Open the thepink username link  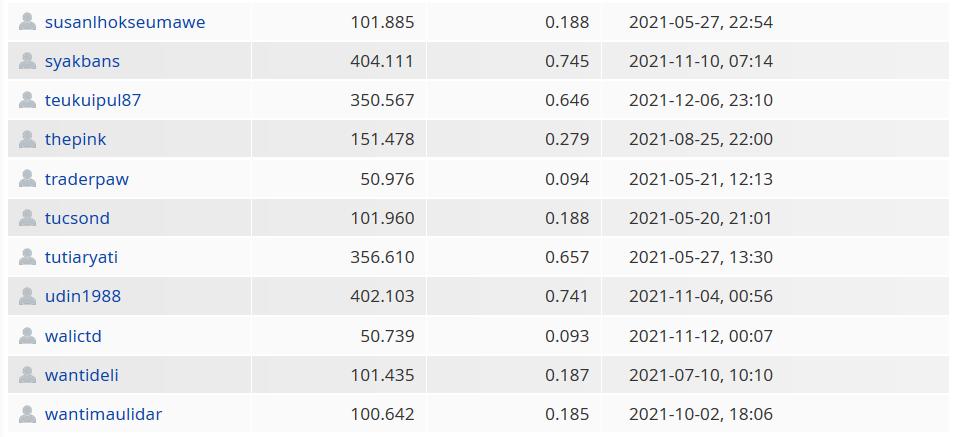[x=75, y=140]
